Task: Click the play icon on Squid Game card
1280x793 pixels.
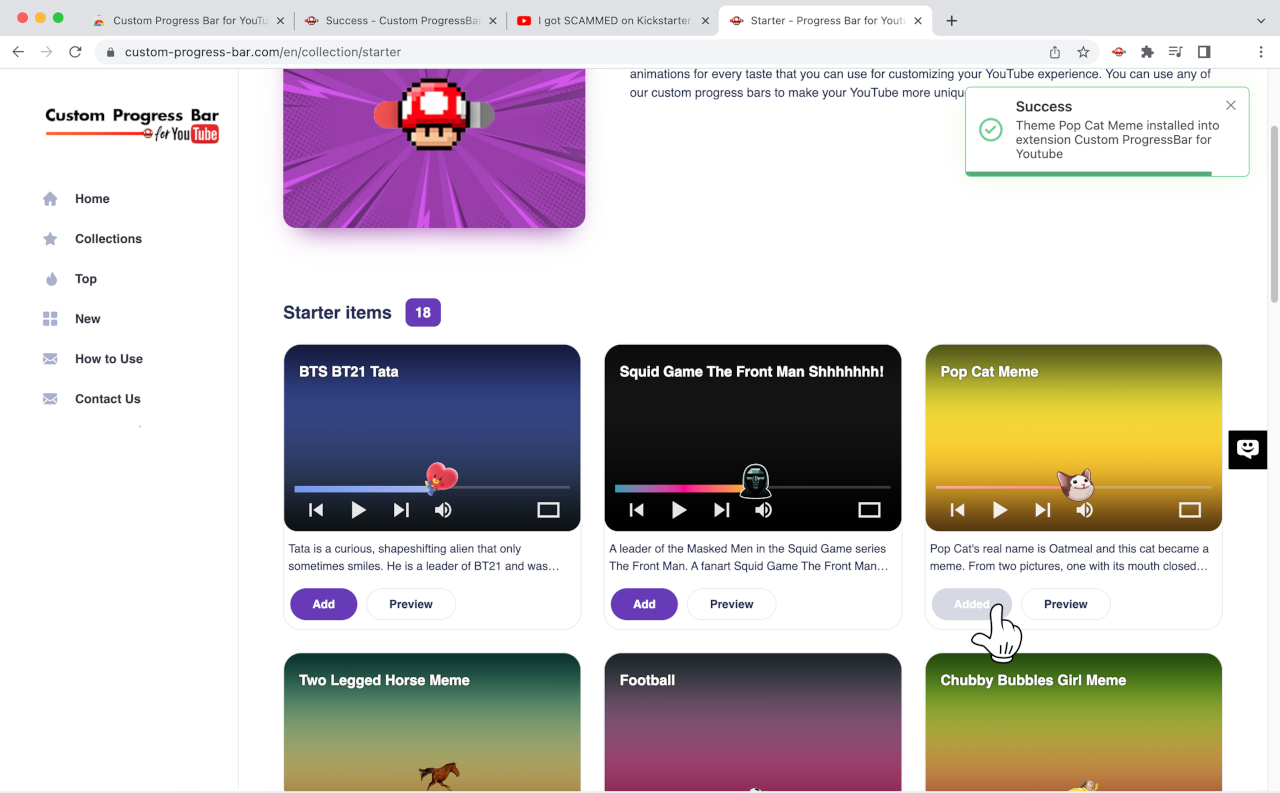Action: 679,510
